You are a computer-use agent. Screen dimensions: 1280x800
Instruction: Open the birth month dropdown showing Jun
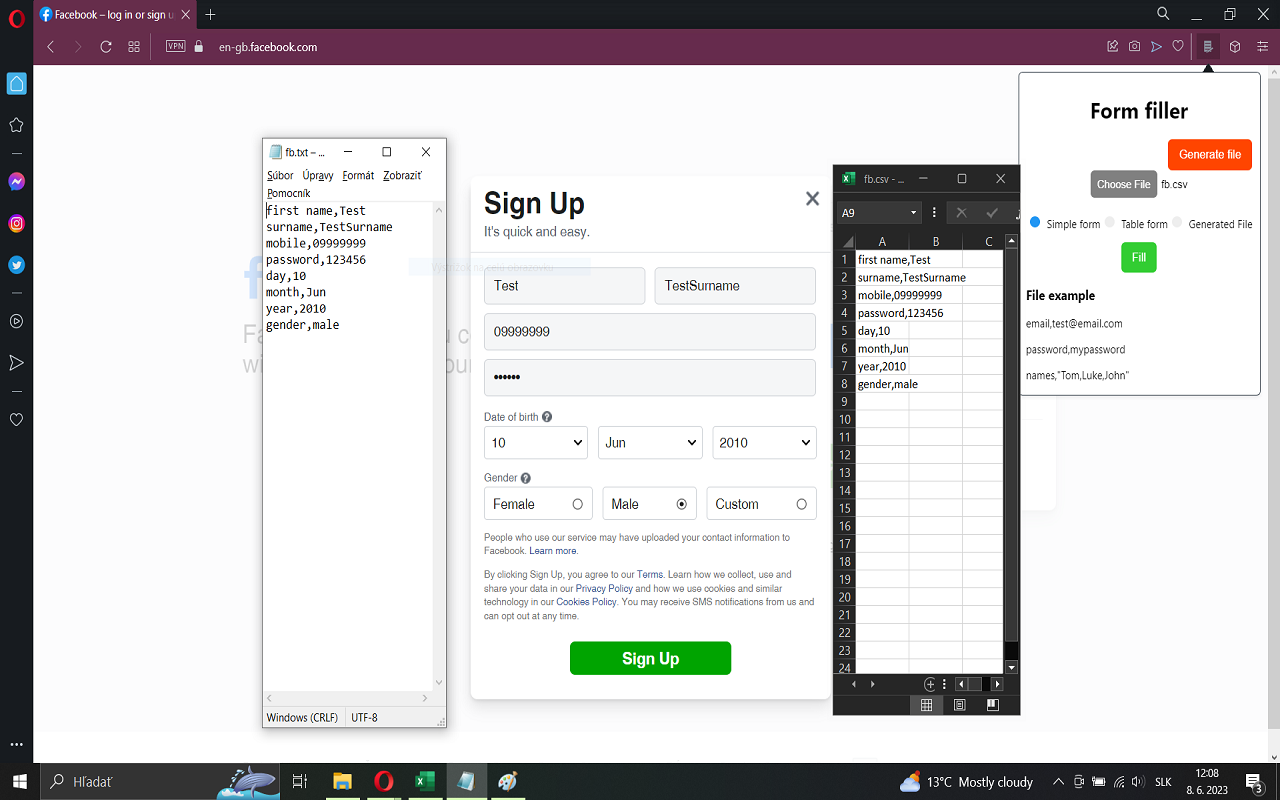point(650,443)
